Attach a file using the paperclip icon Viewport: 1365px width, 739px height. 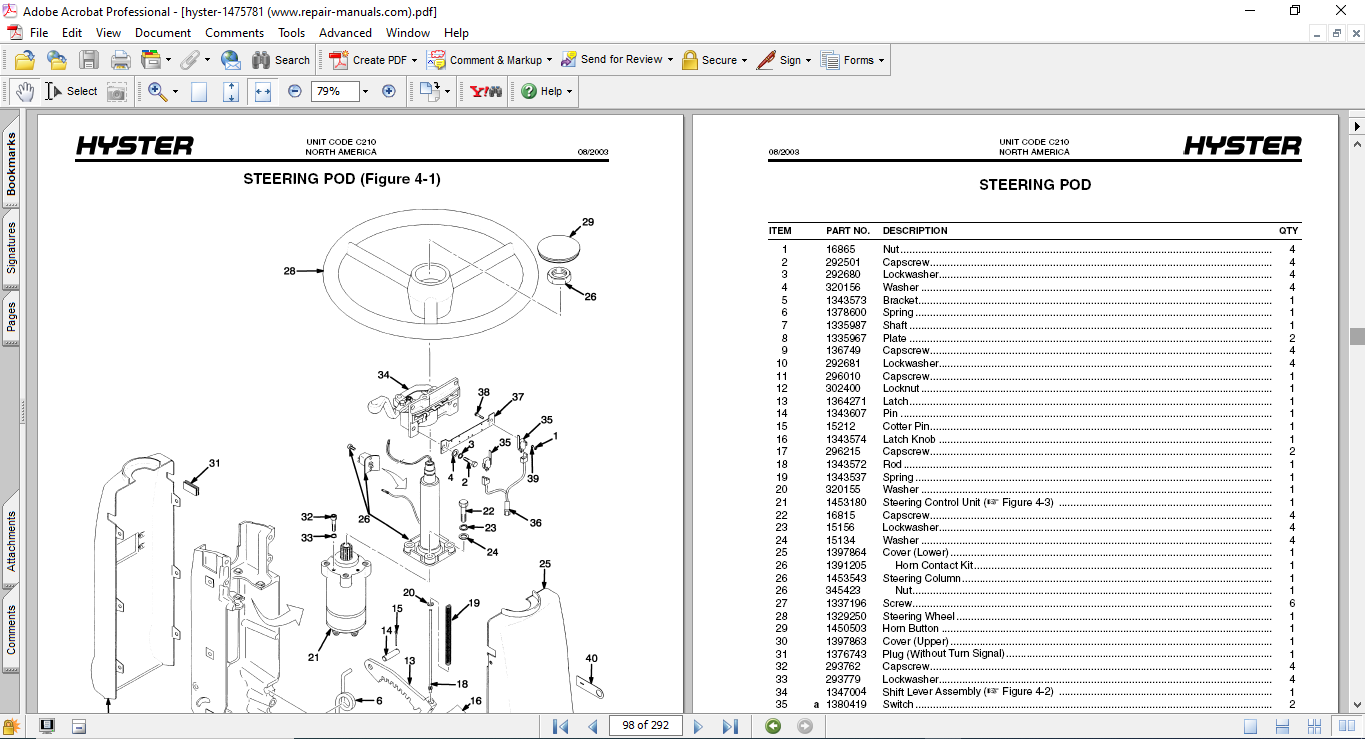190,59
